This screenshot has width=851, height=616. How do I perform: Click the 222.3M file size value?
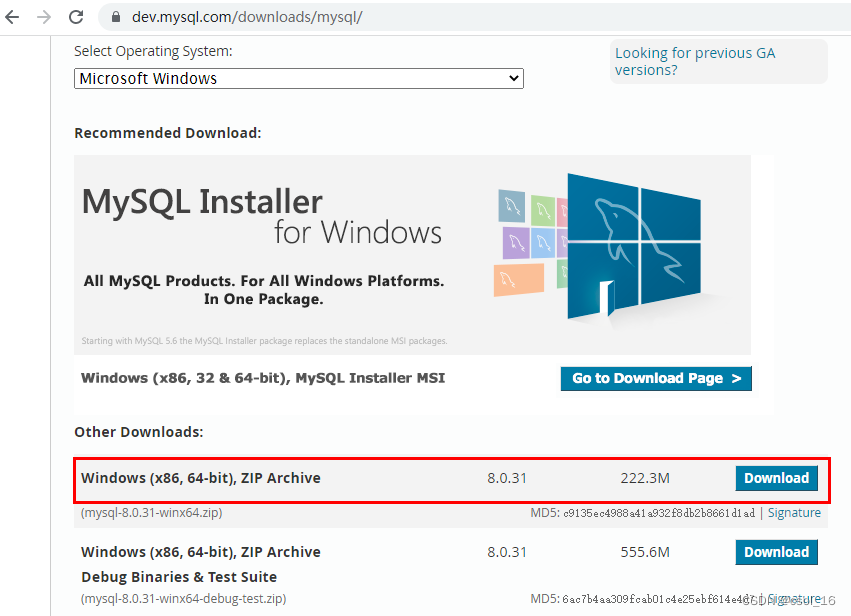(x=645, y=478)
